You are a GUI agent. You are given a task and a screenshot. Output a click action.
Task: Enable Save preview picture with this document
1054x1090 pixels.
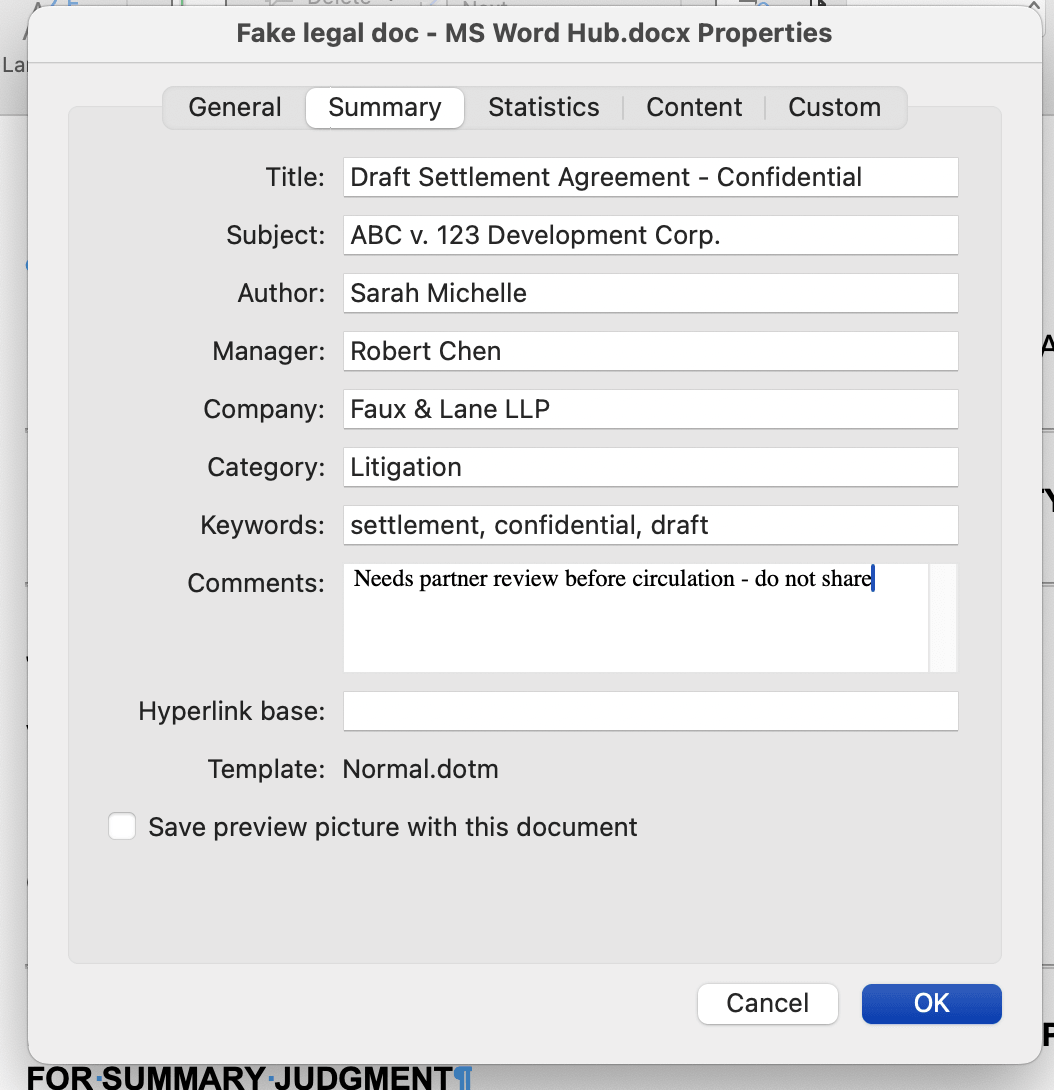pyautogui.click(x=122, y=827)
